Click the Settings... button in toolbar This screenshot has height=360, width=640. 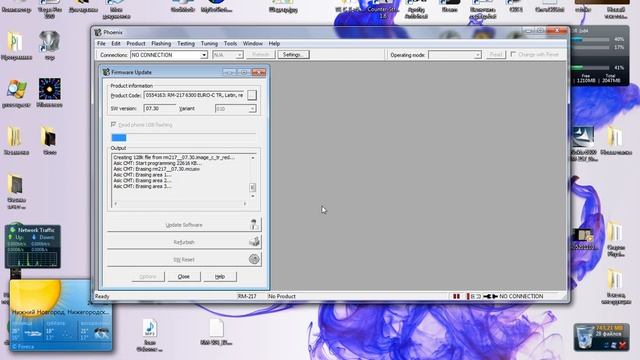293,55
